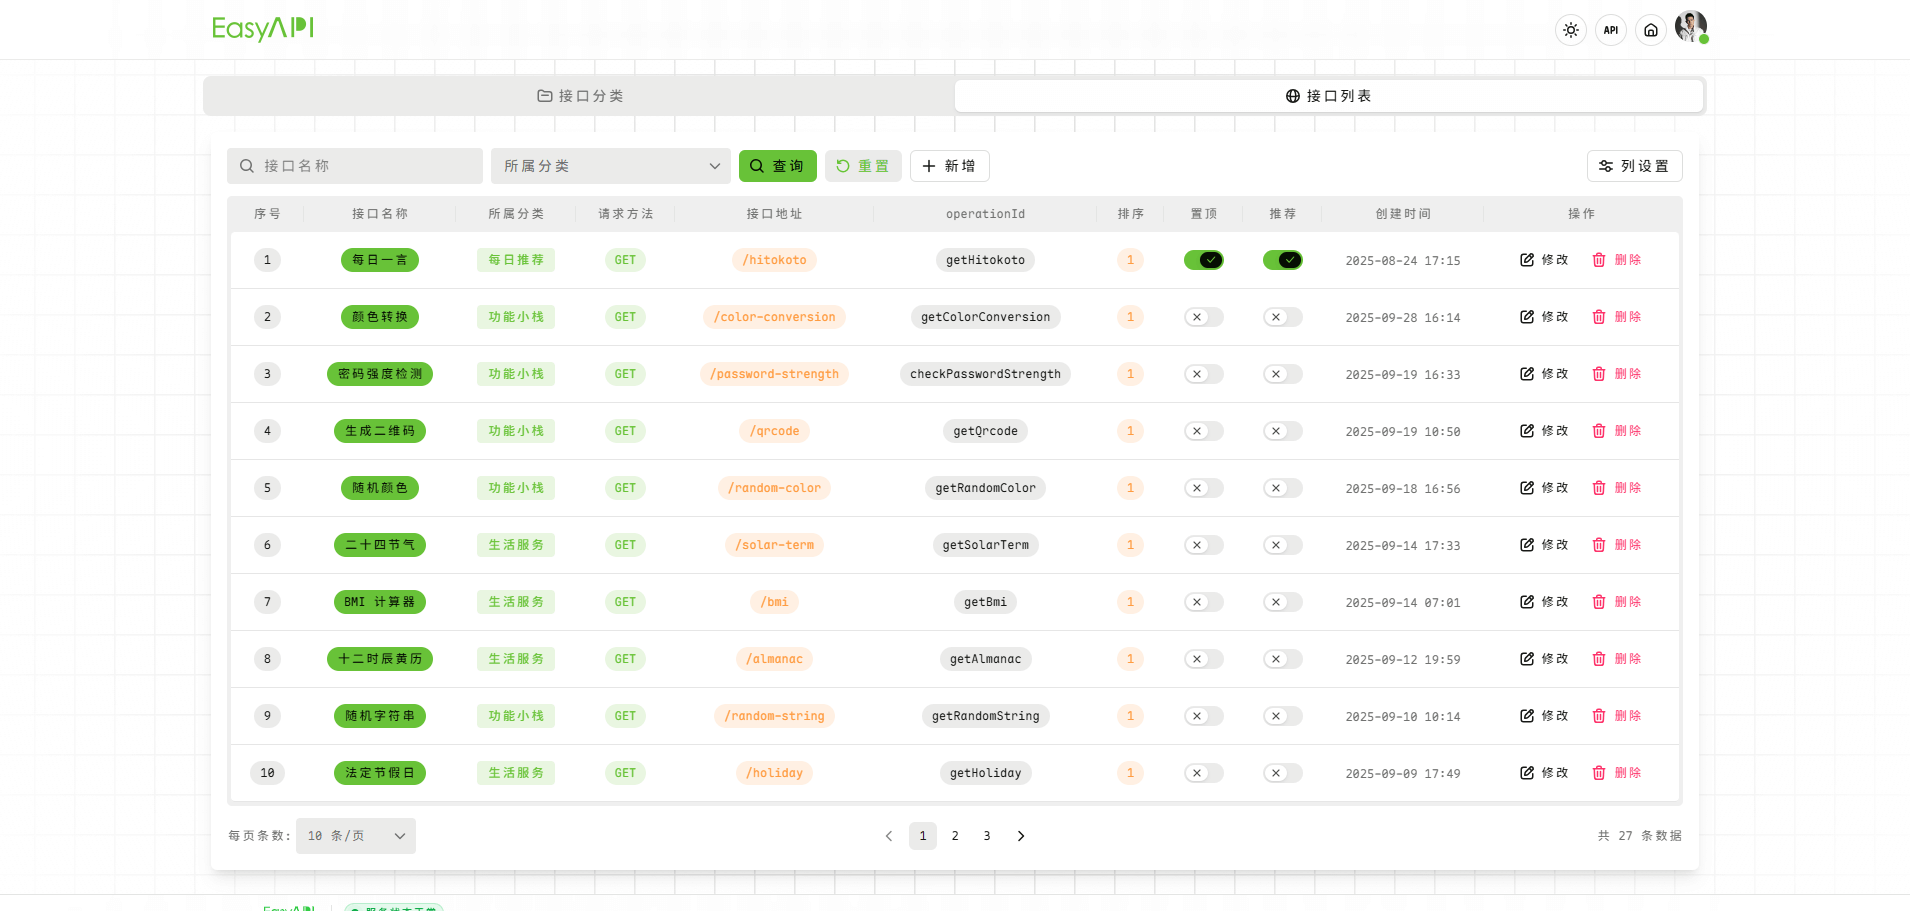Click the edit icon for 每日一言 row
Image resolution: width=1910 pixels, height=911 pixels.
(1527, 260)
